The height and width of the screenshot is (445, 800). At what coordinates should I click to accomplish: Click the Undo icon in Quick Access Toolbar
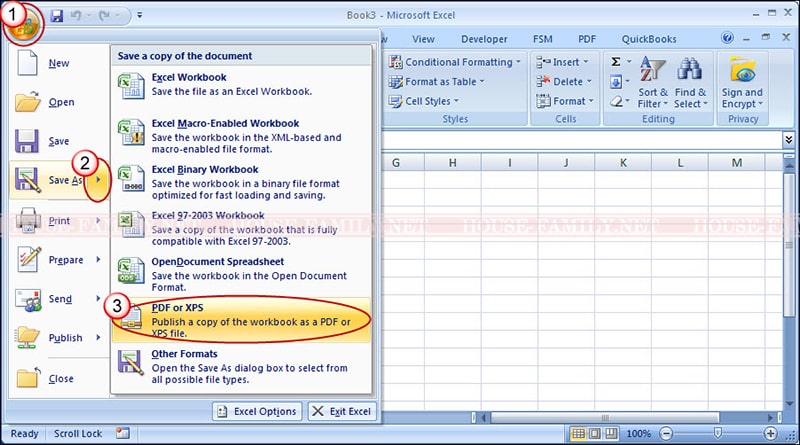click(76, 16)
